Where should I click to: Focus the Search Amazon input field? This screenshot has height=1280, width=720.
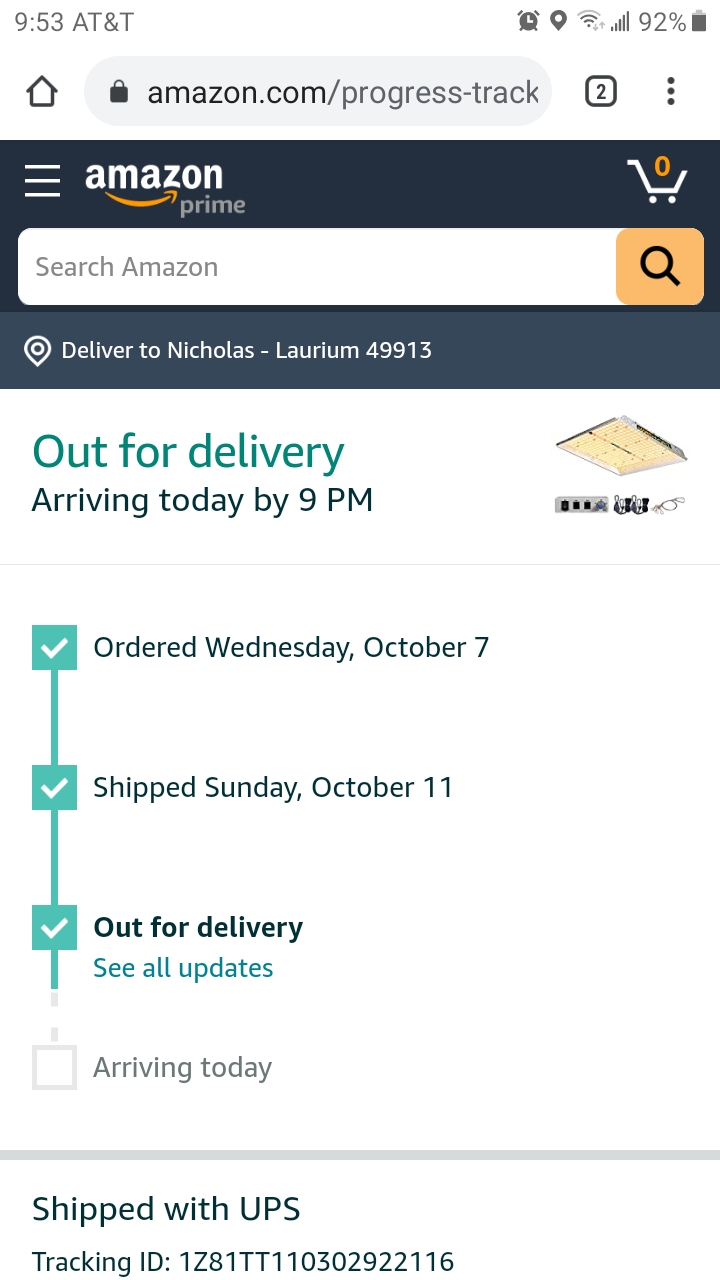[315, 267]
